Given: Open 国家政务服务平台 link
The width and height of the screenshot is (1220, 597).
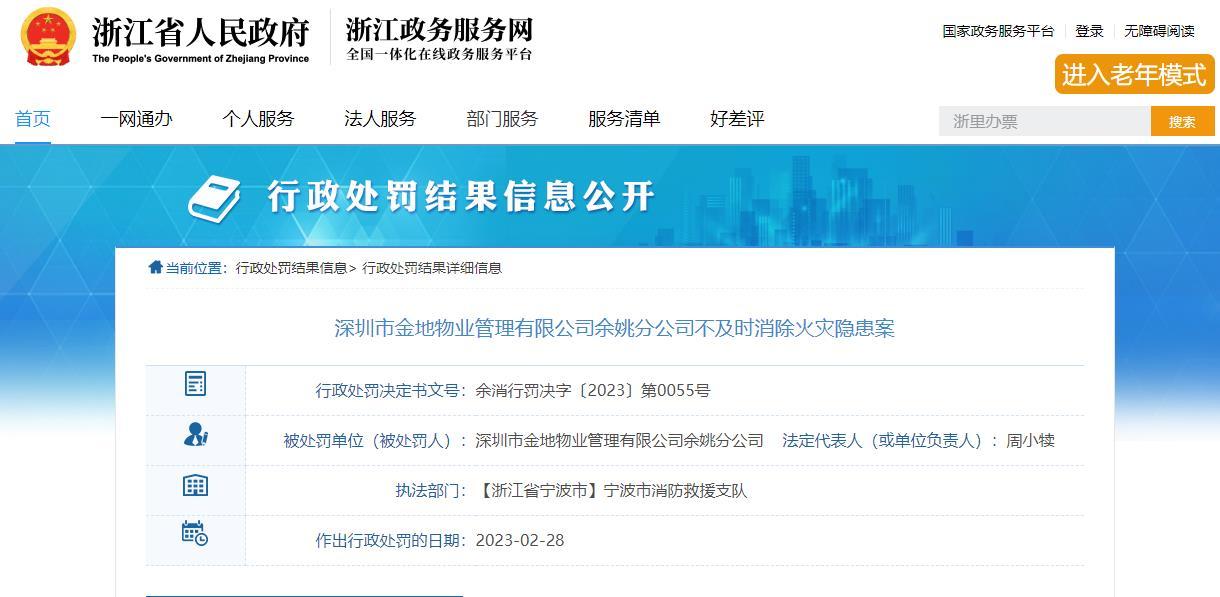Looking at the screenshot, I should point(998,31).
